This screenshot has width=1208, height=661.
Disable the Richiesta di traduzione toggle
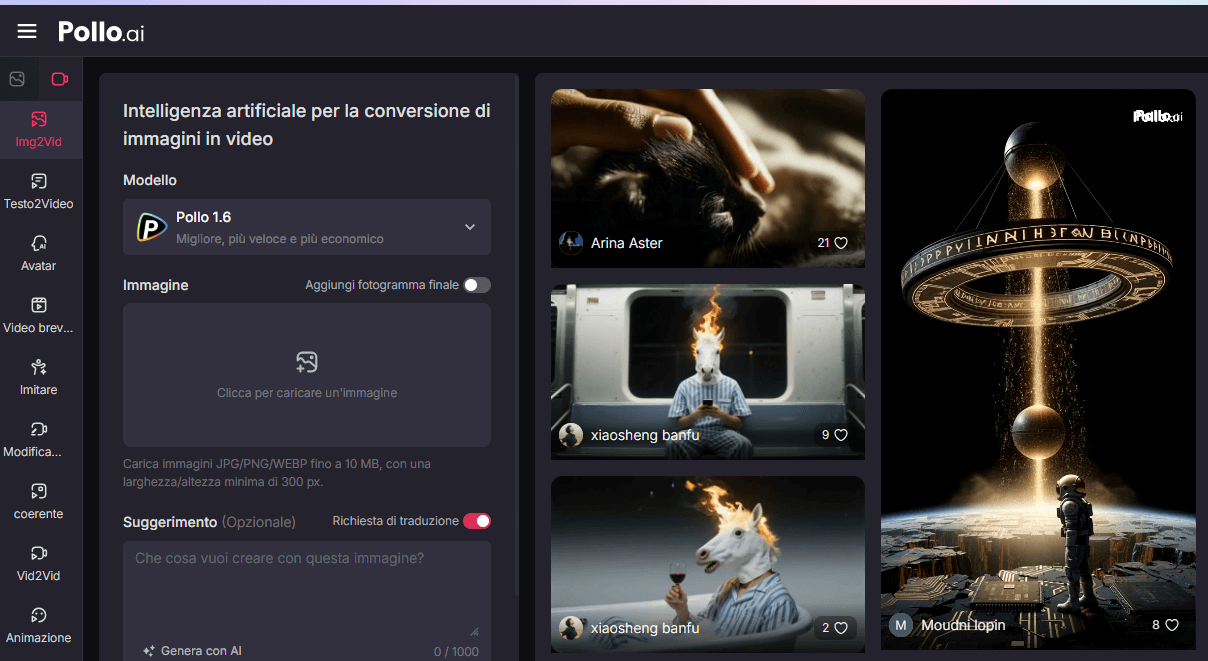click(x=476, y=521)
